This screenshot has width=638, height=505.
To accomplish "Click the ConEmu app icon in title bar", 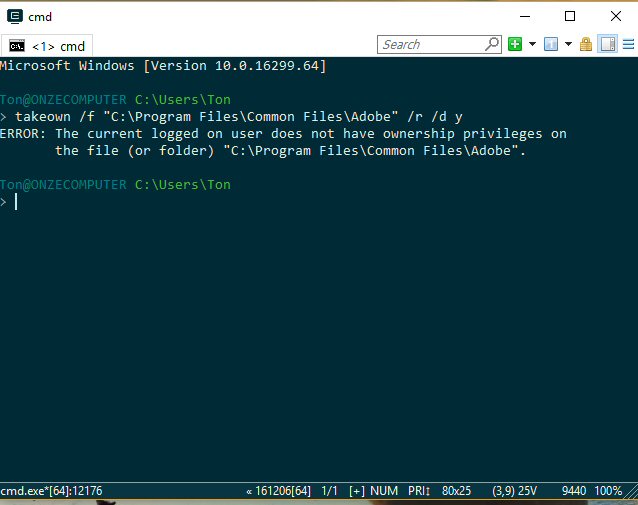I will click(x=15, y=16).
